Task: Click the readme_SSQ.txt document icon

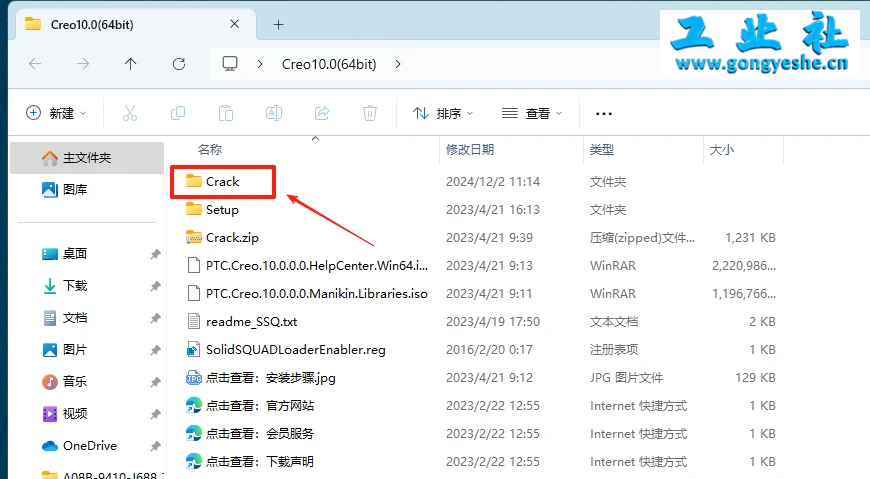Action: [194, 321]
